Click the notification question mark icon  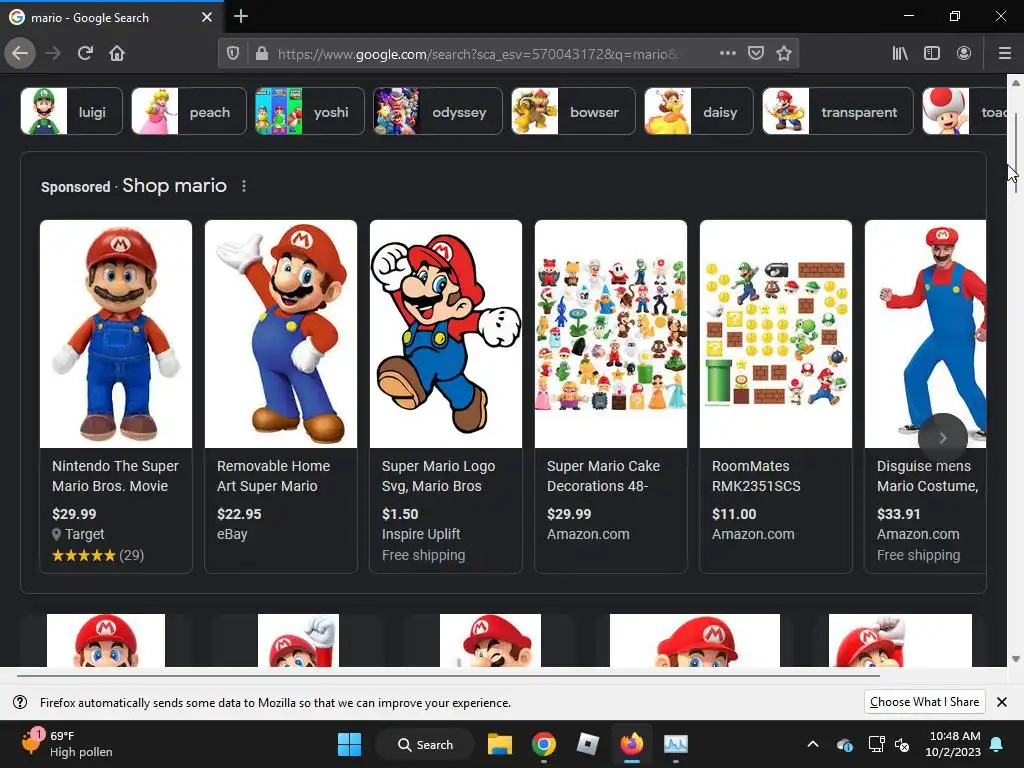20,702
